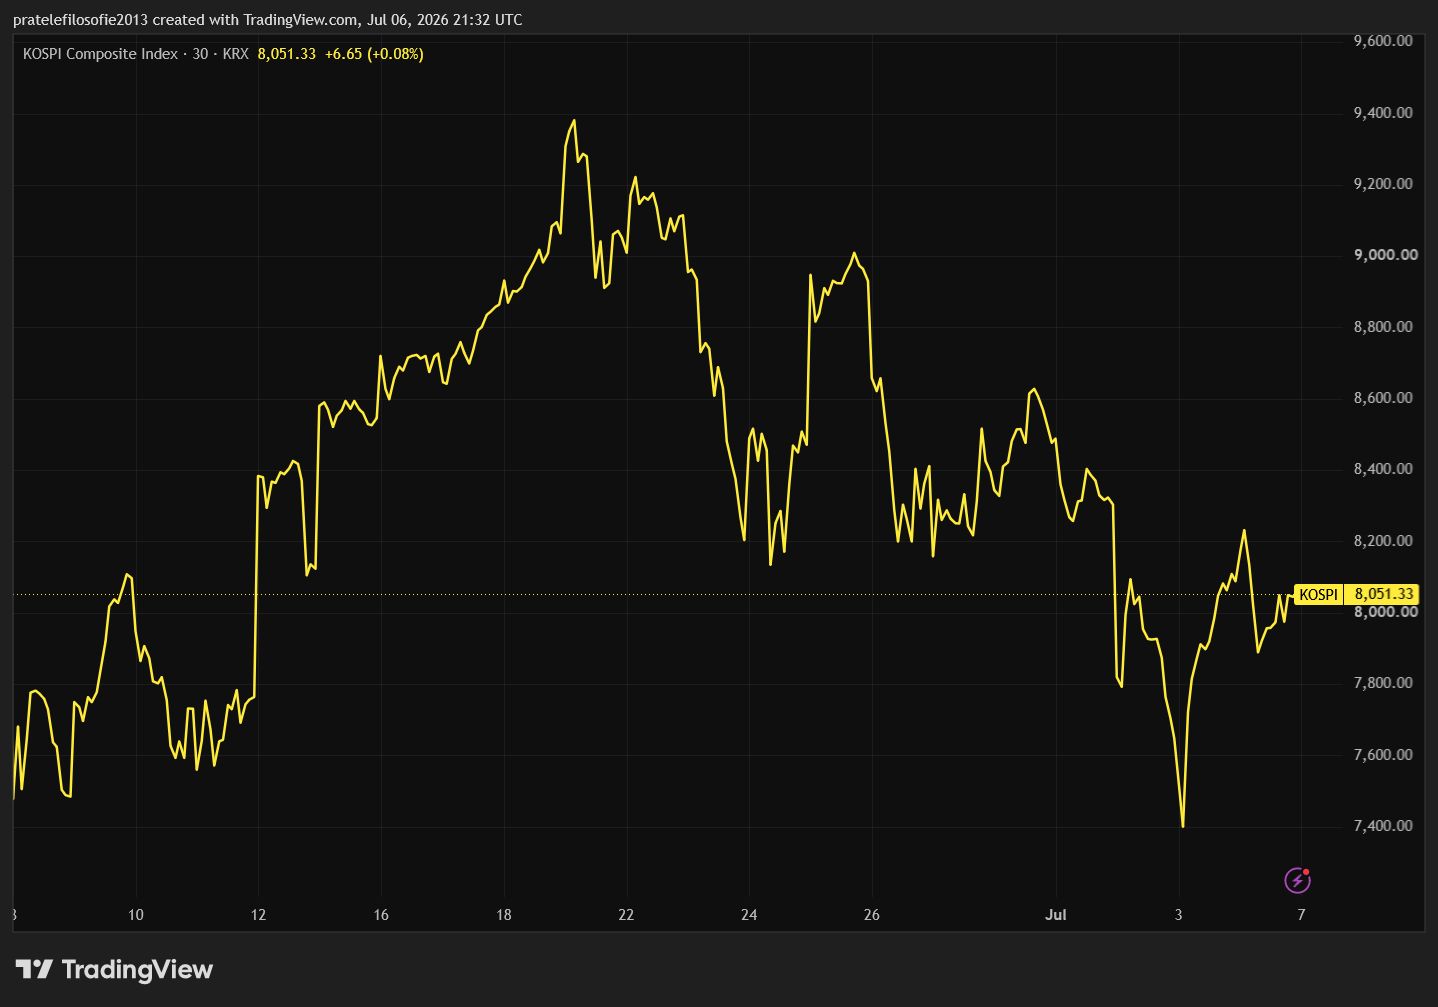Click the yellow KOSPI price tag label

tap(1318, 594)
